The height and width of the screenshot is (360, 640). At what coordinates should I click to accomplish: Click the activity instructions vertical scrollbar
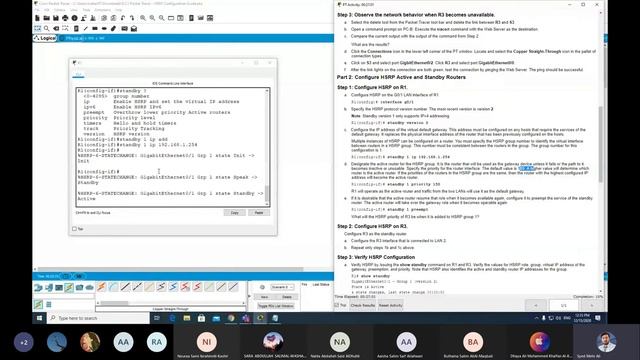click(x=601, y=151)
